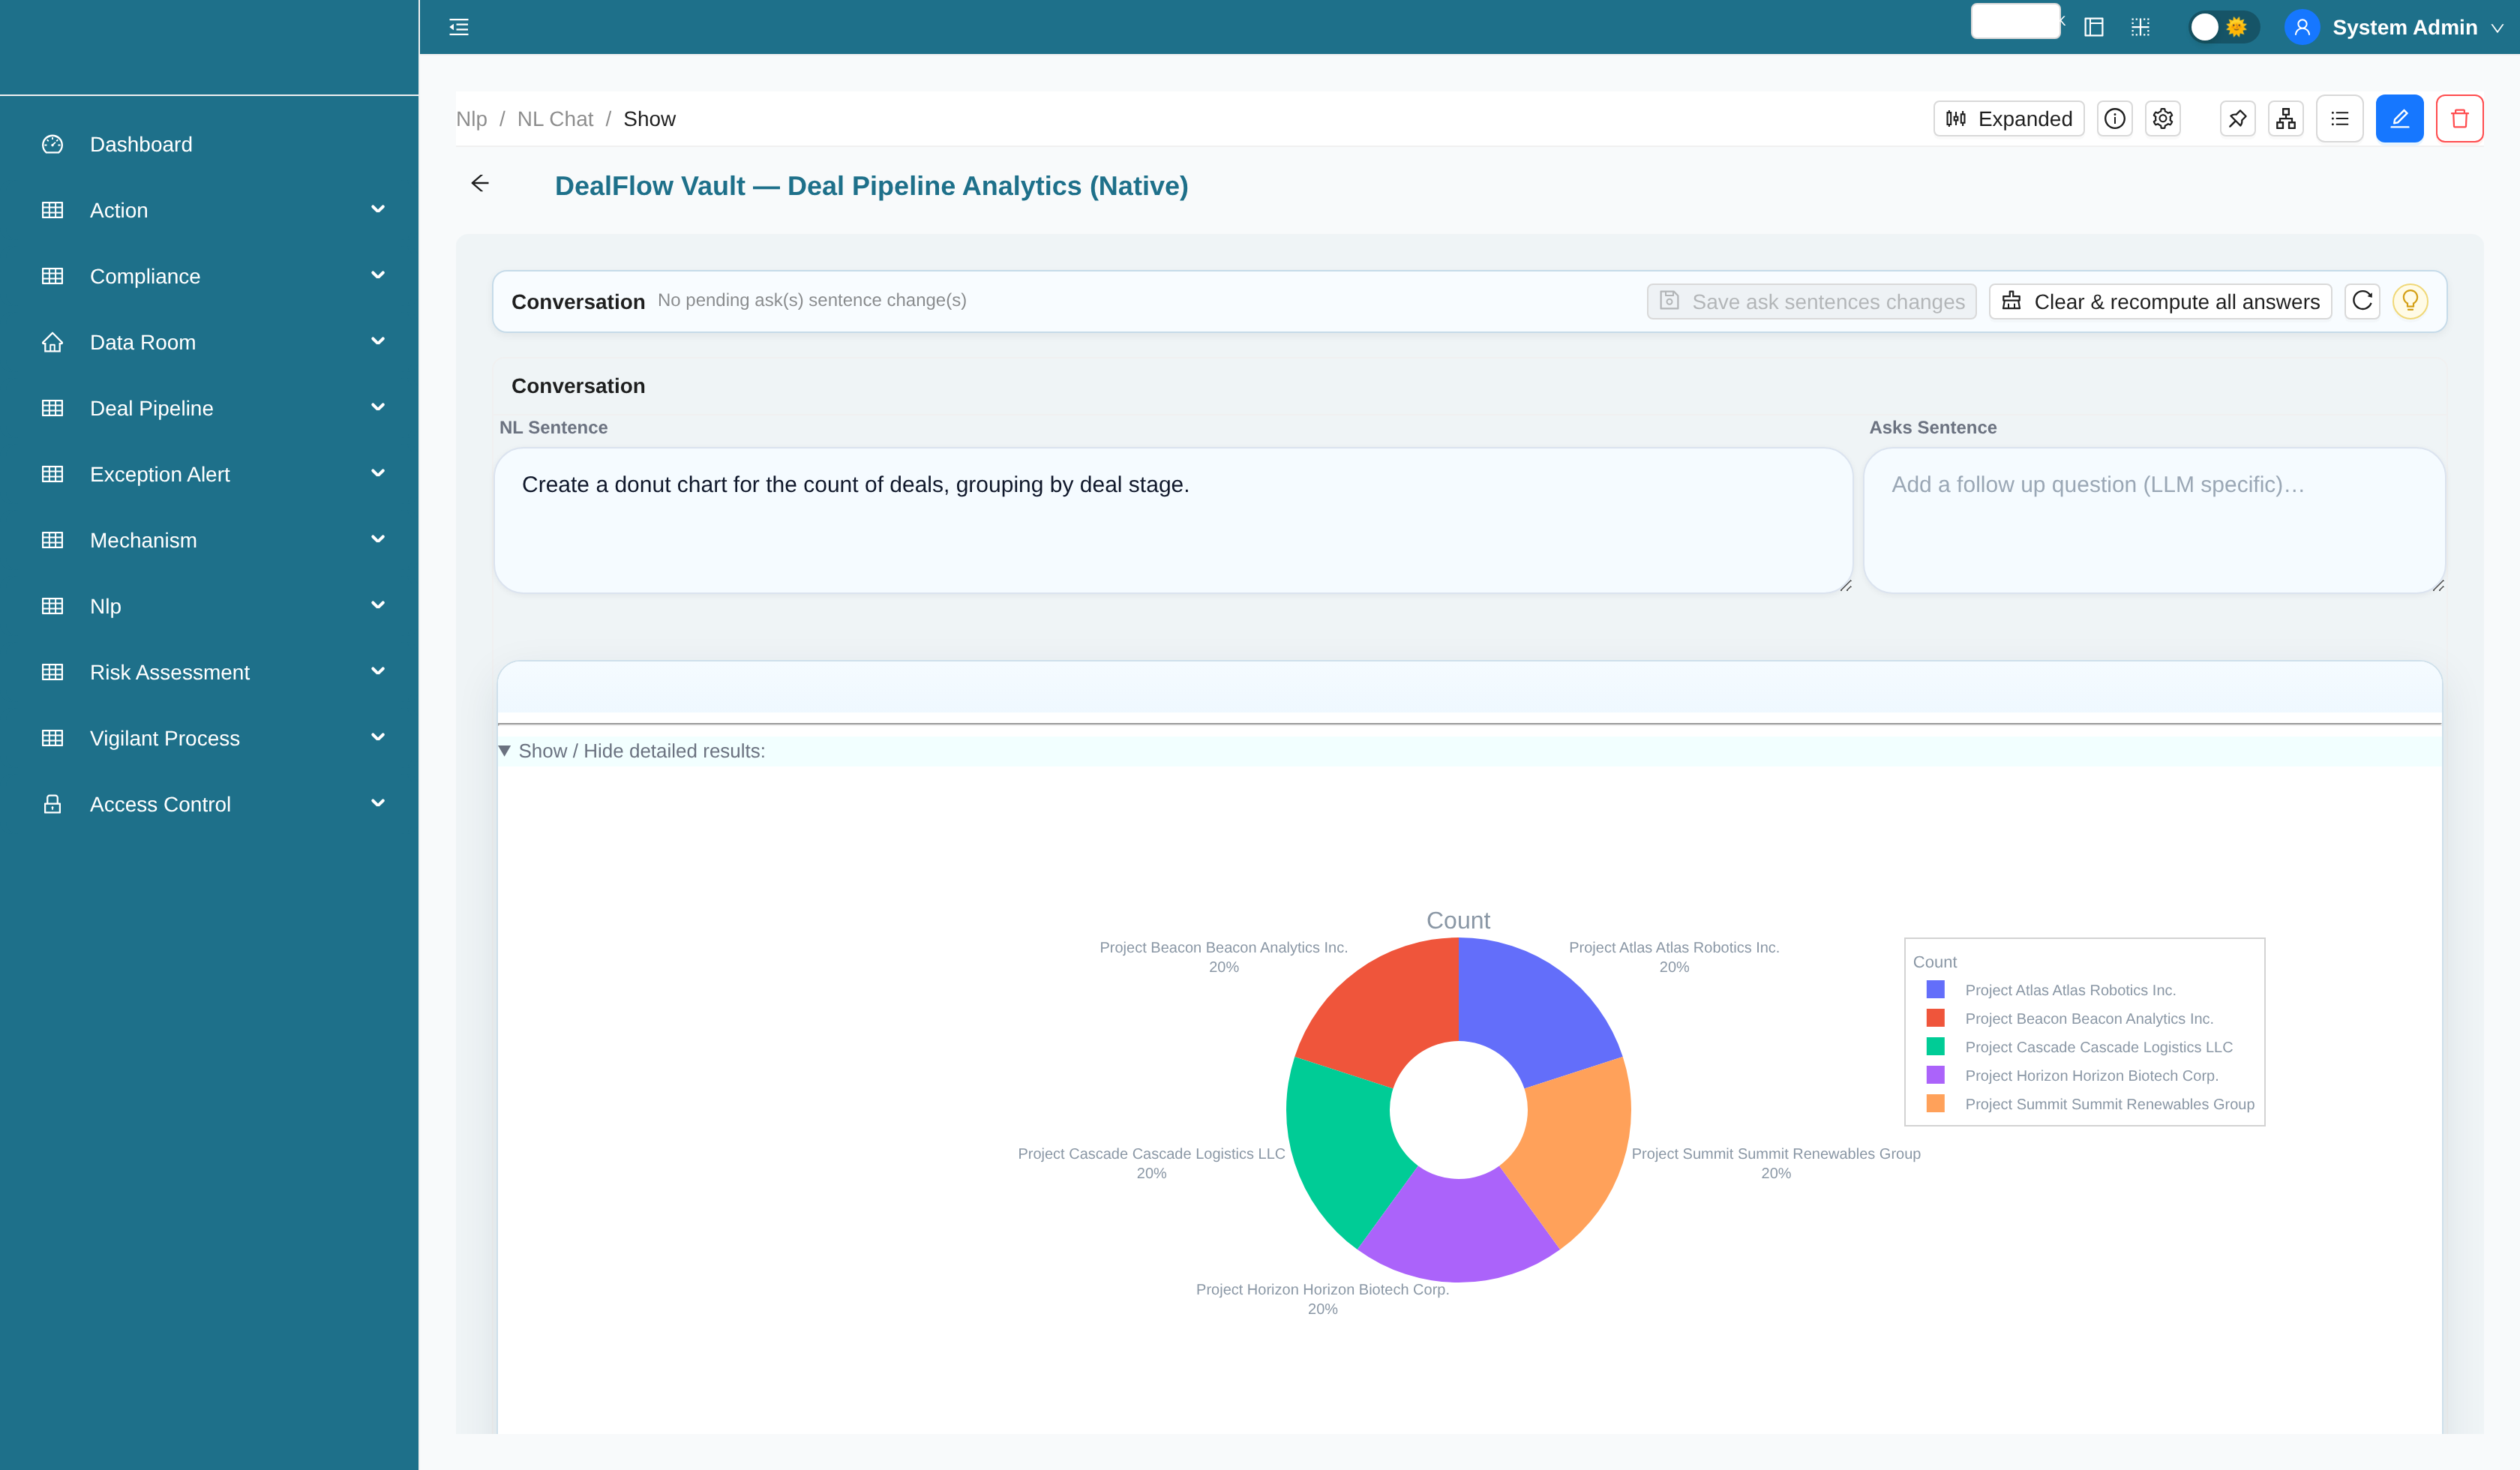The height and width of the screenshot is (1470, 2520).
Task: Expand the Action chevron
Action: tap(378, 209)
